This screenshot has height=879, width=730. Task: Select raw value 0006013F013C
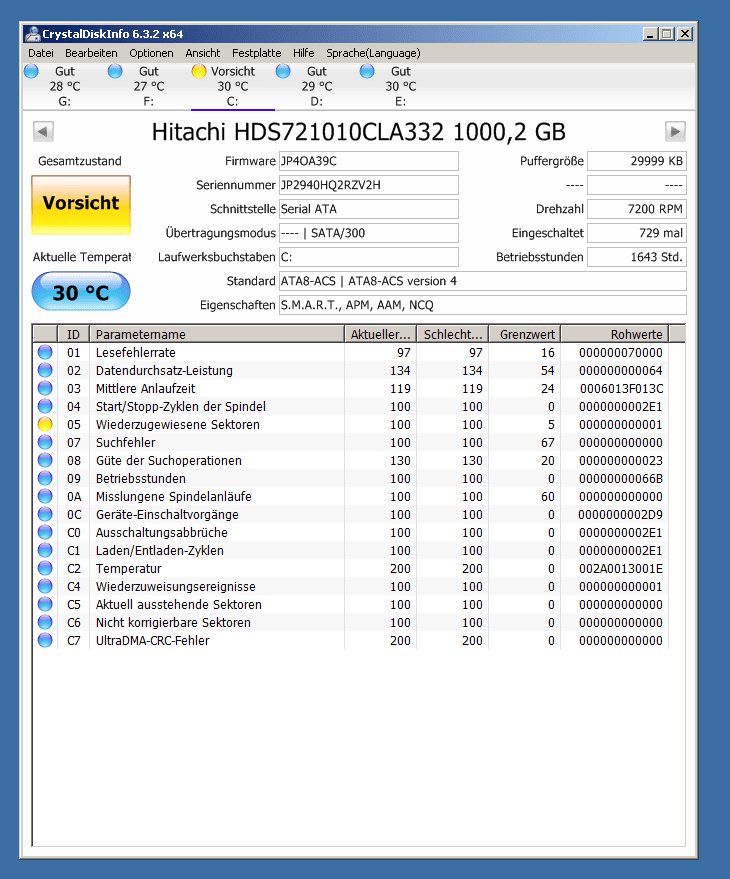tap(621, 388)
